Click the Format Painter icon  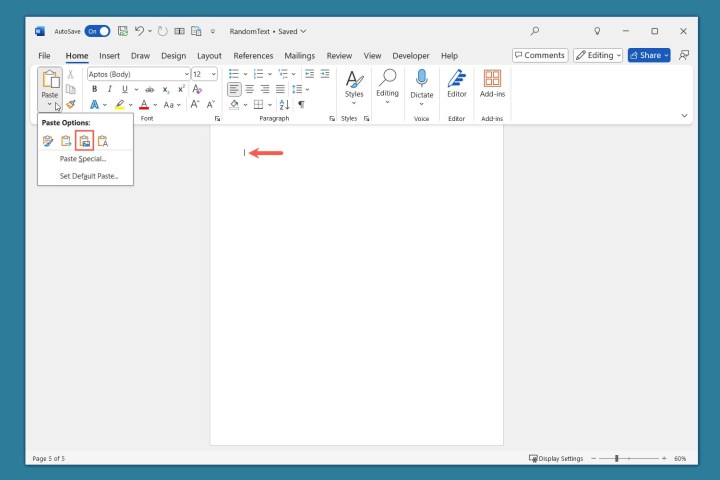tap(70, 104)
